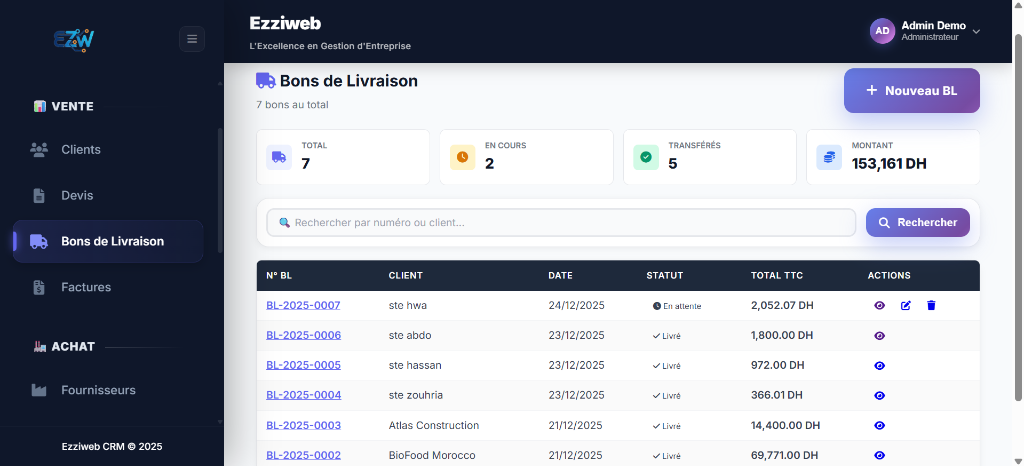The height and width of the screenshot is (466, 1024).
Task: Click the 69,771.00 DH total cell
Action: click(x=784, y=456)
